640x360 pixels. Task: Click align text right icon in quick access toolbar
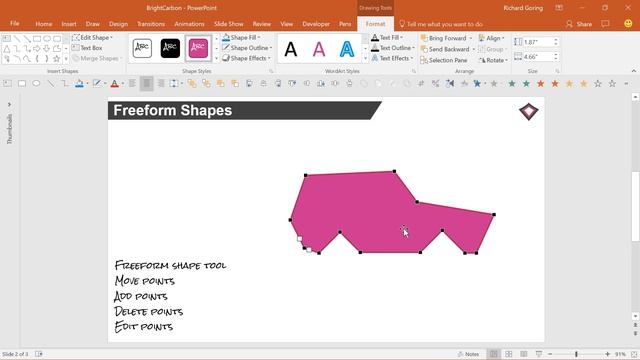tap(161, 84)
